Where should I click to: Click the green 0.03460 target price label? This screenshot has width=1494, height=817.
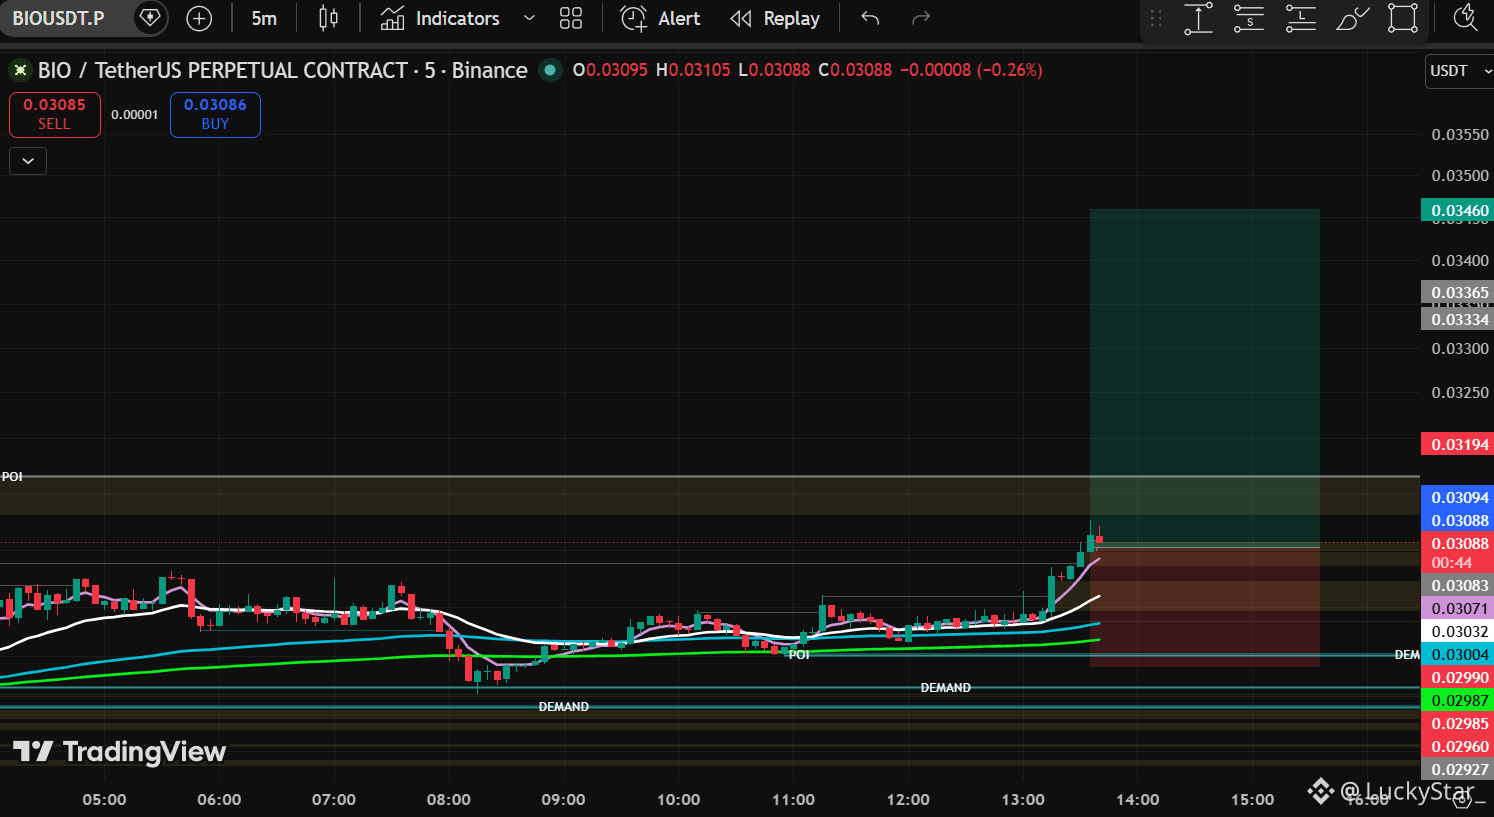pyautogui.click(x=1457, y=210)
